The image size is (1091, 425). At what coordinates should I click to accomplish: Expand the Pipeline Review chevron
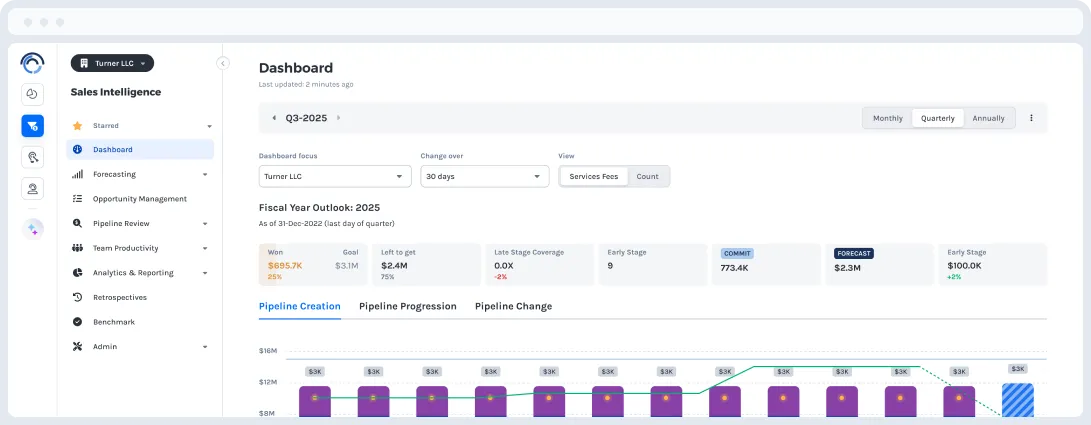tap(205, 224)
